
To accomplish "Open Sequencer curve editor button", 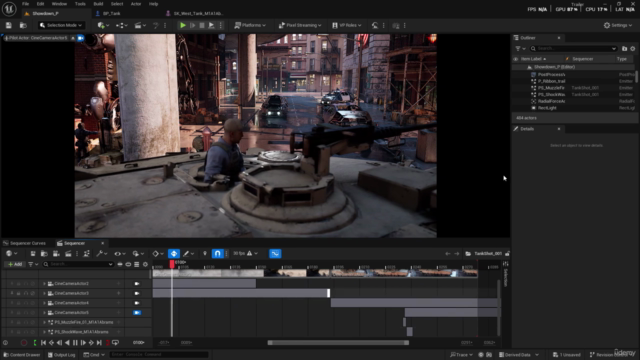I will coord(276,254).
